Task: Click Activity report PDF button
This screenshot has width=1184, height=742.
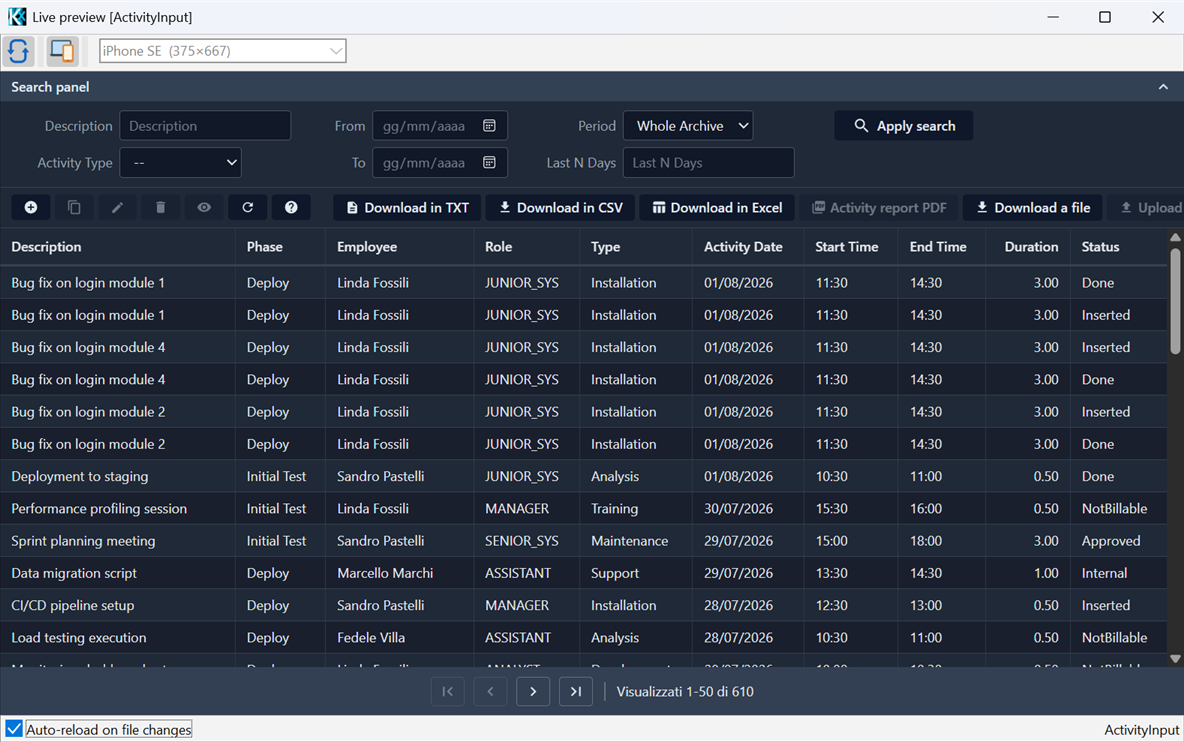Action: [x=879, y=208]
